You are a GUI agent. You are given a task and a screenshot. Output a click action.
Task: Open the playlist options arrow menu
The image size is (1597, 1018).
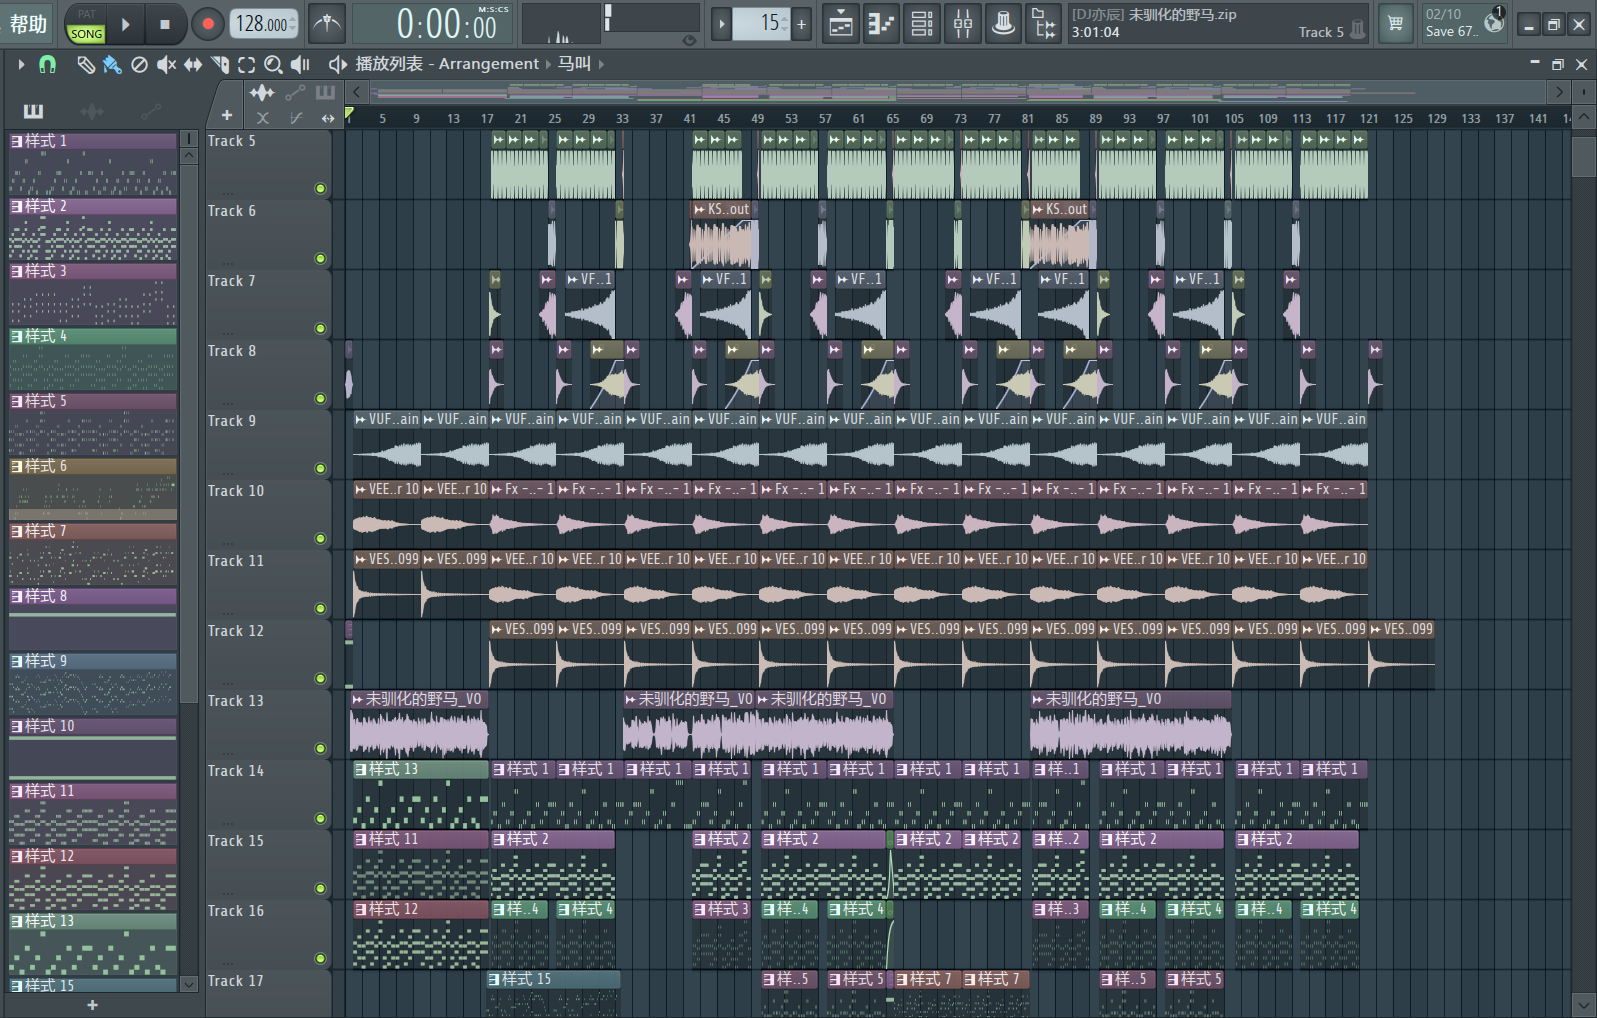[x=20, y=64]
